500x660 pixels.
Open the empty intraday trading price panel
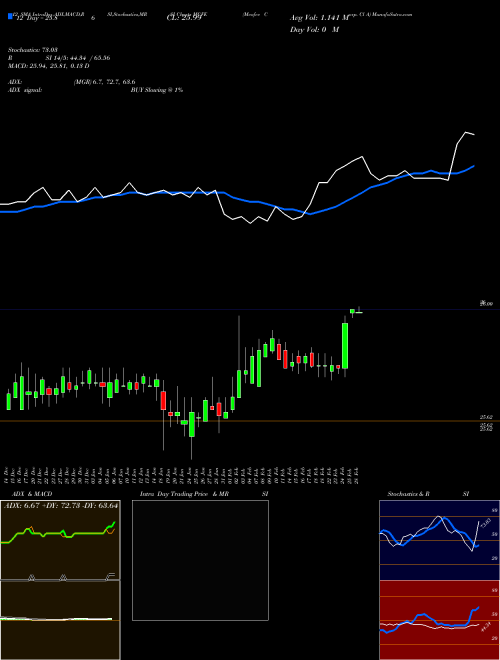coord(200,560)
